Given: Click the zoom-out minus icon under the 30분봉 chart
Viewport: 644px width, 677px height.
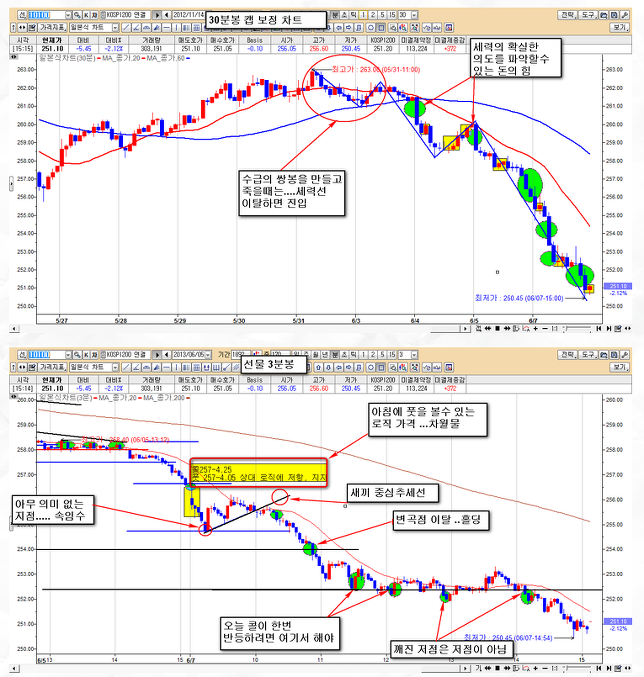Looking at the screenshot, I should point(545,329).
